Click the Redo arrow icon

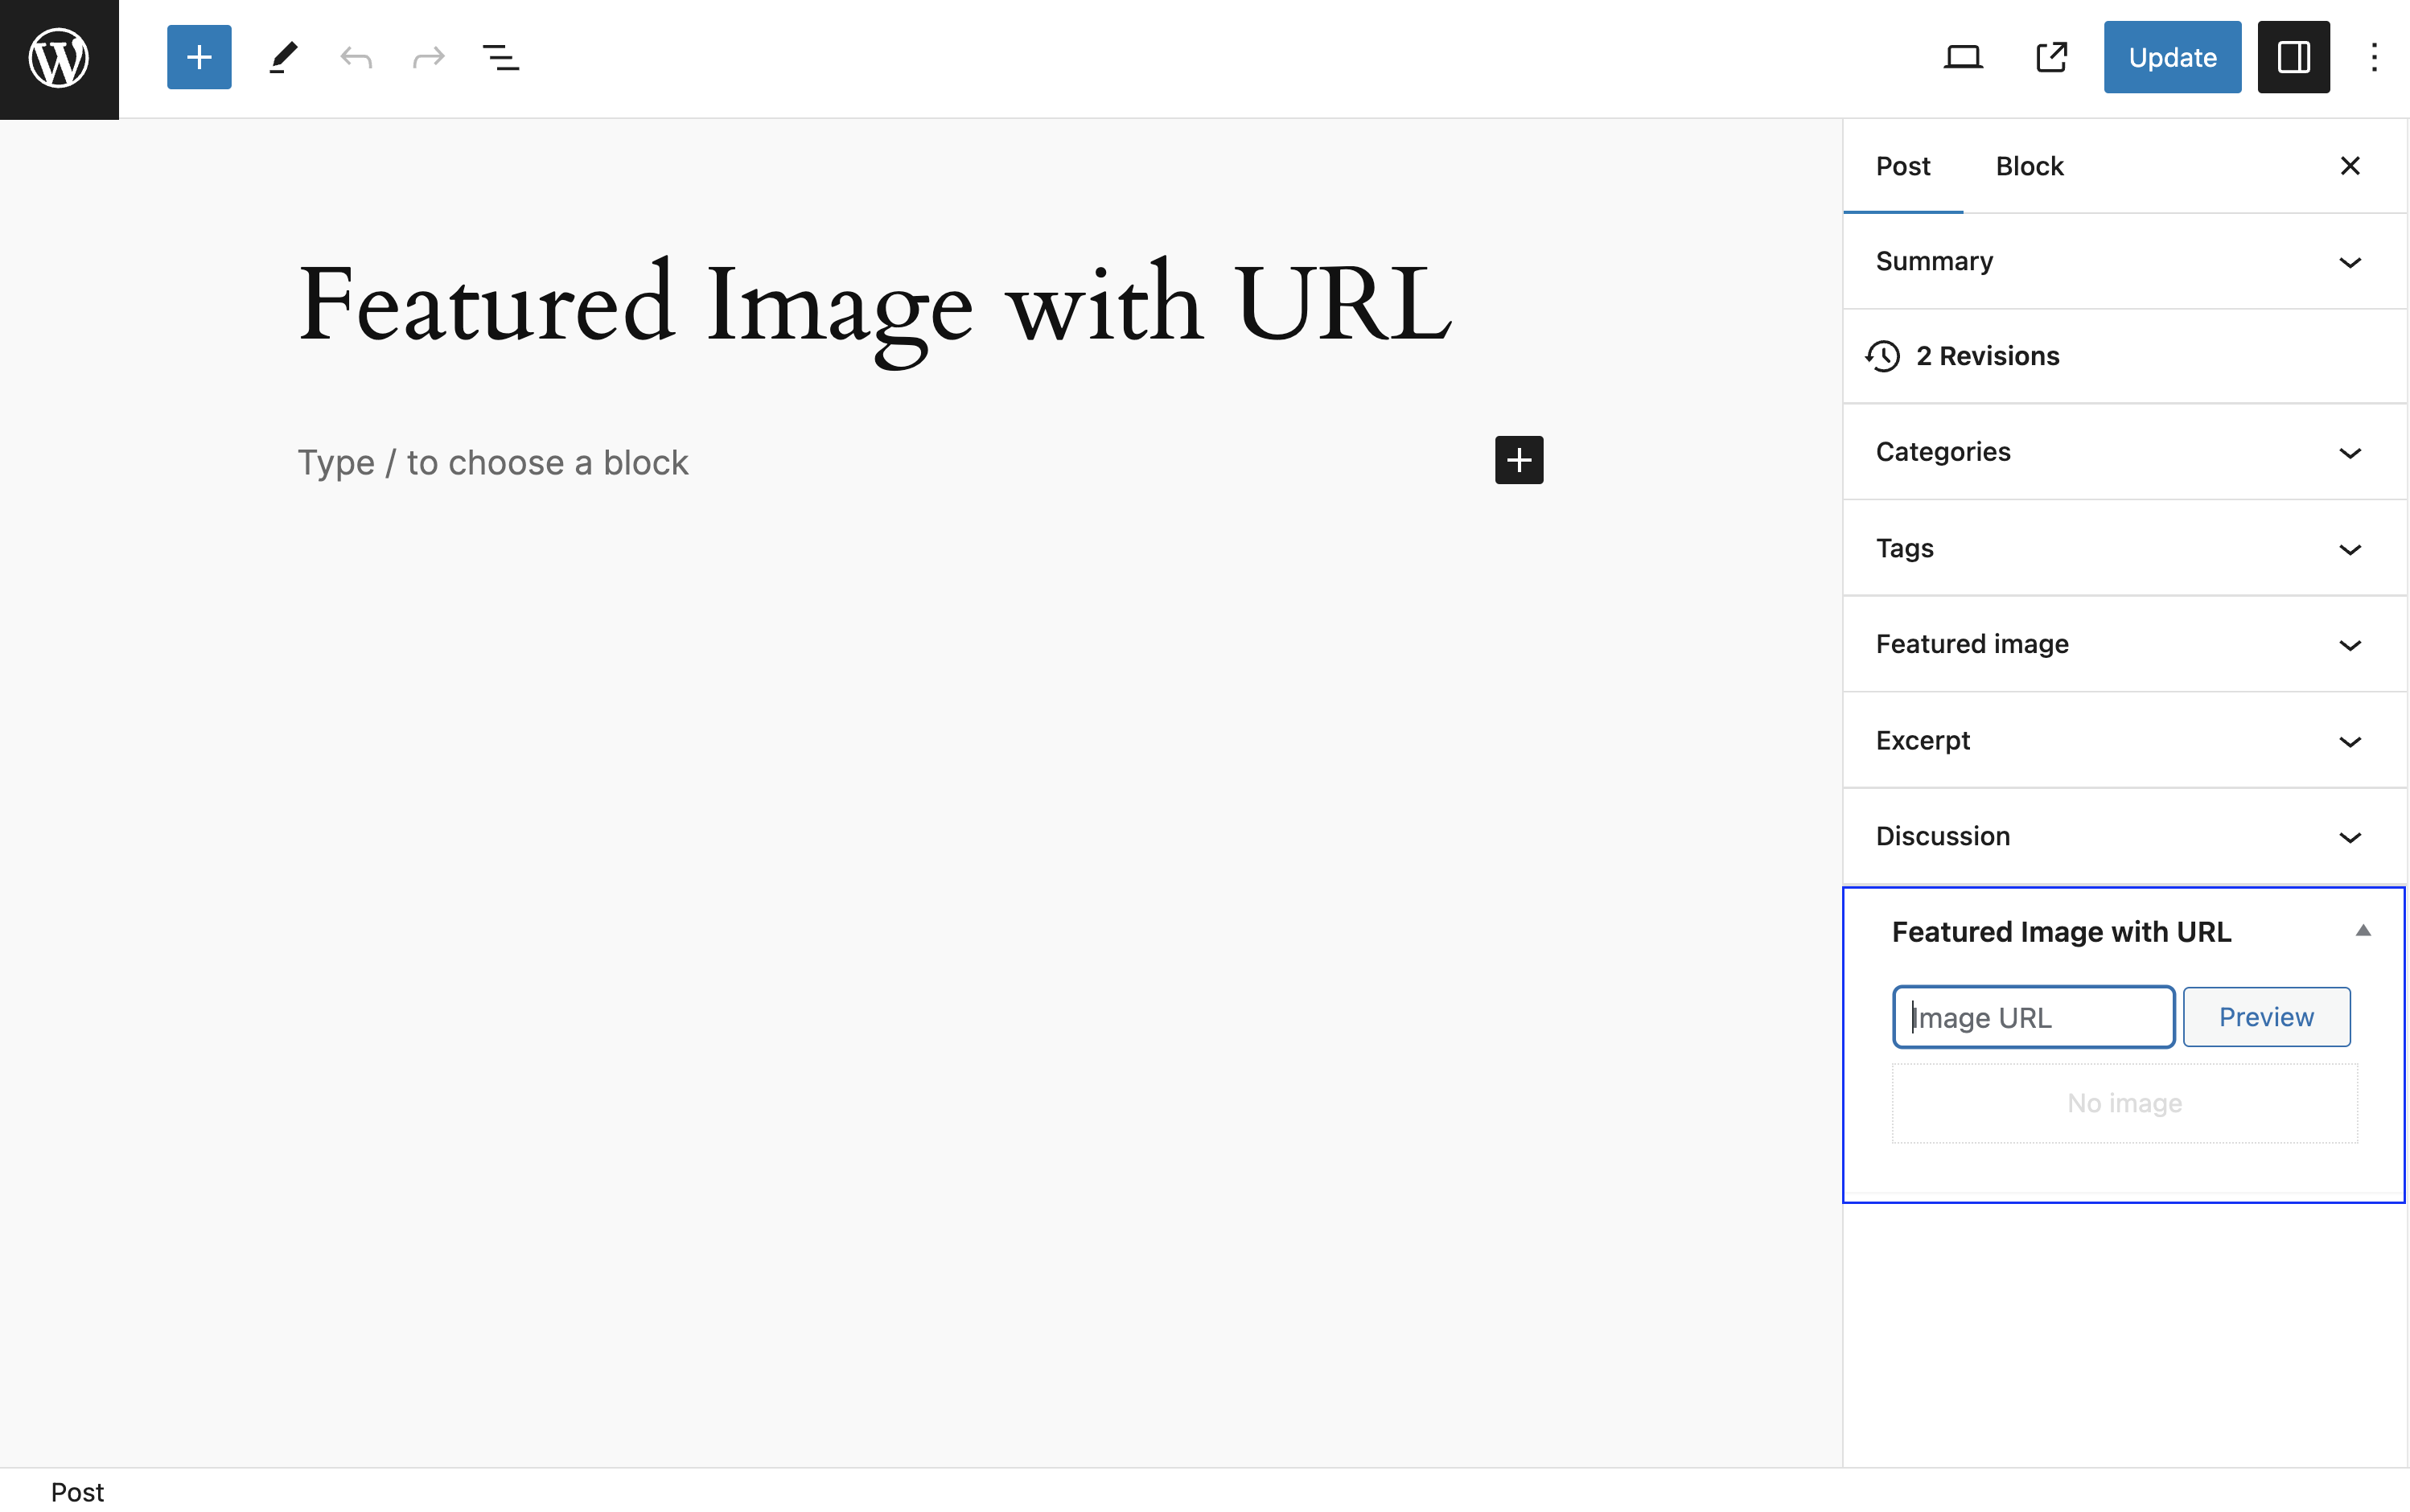pyautogui.click(x=428, y=57)
